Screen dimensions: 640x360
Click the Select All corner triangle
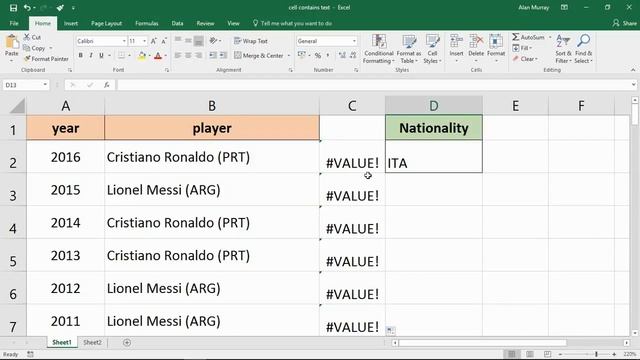pos(17,106)
